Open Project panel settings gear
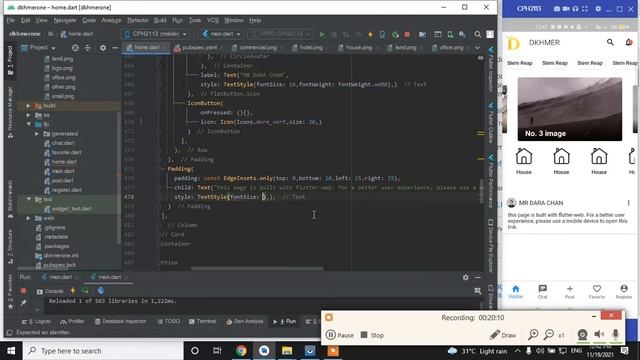This screenshot has width=640, height=360. click(x=103, y=48)
